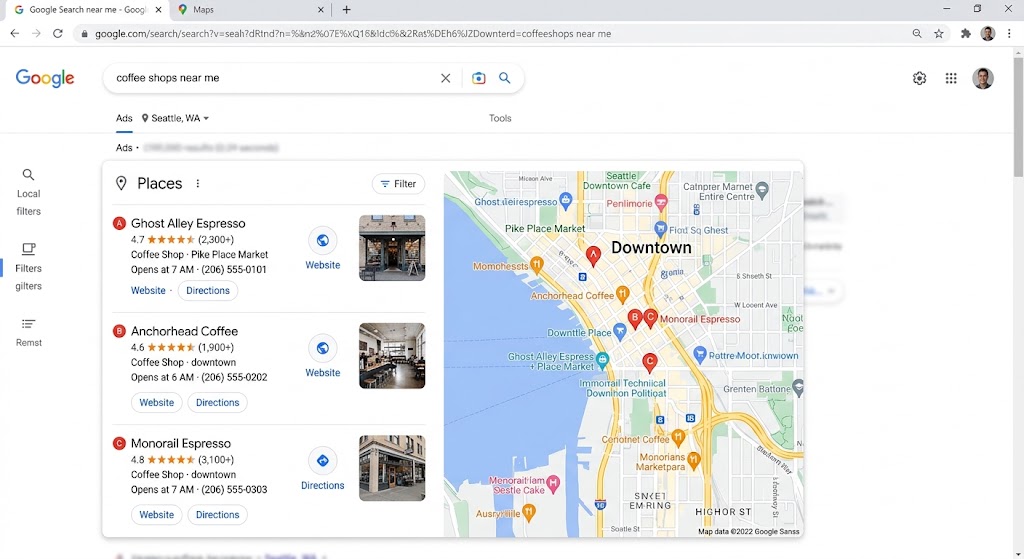Open the Filters coffee cup sidebar item

[x=28, y=267]
